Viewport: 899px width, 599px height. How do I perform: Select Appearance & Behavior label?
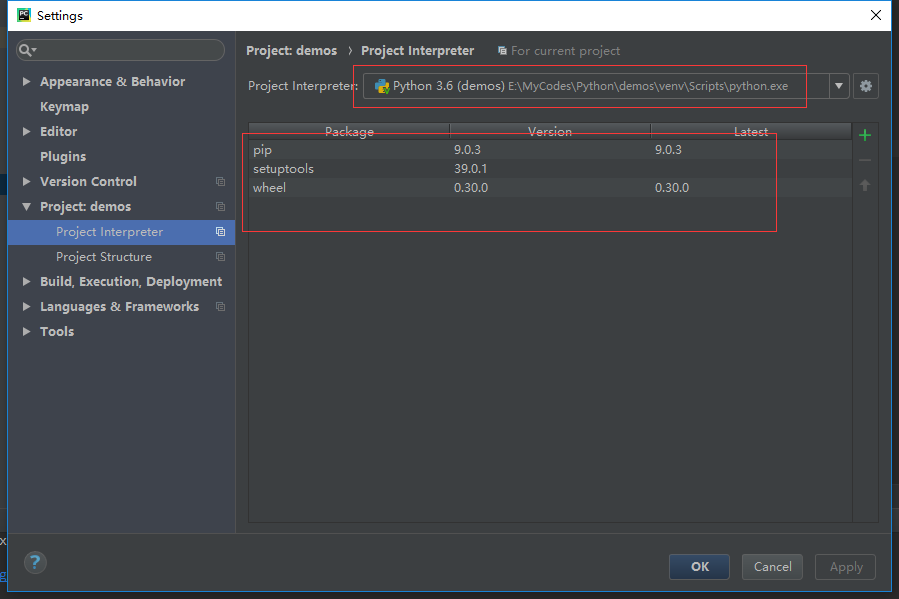[x=112, y=81]
